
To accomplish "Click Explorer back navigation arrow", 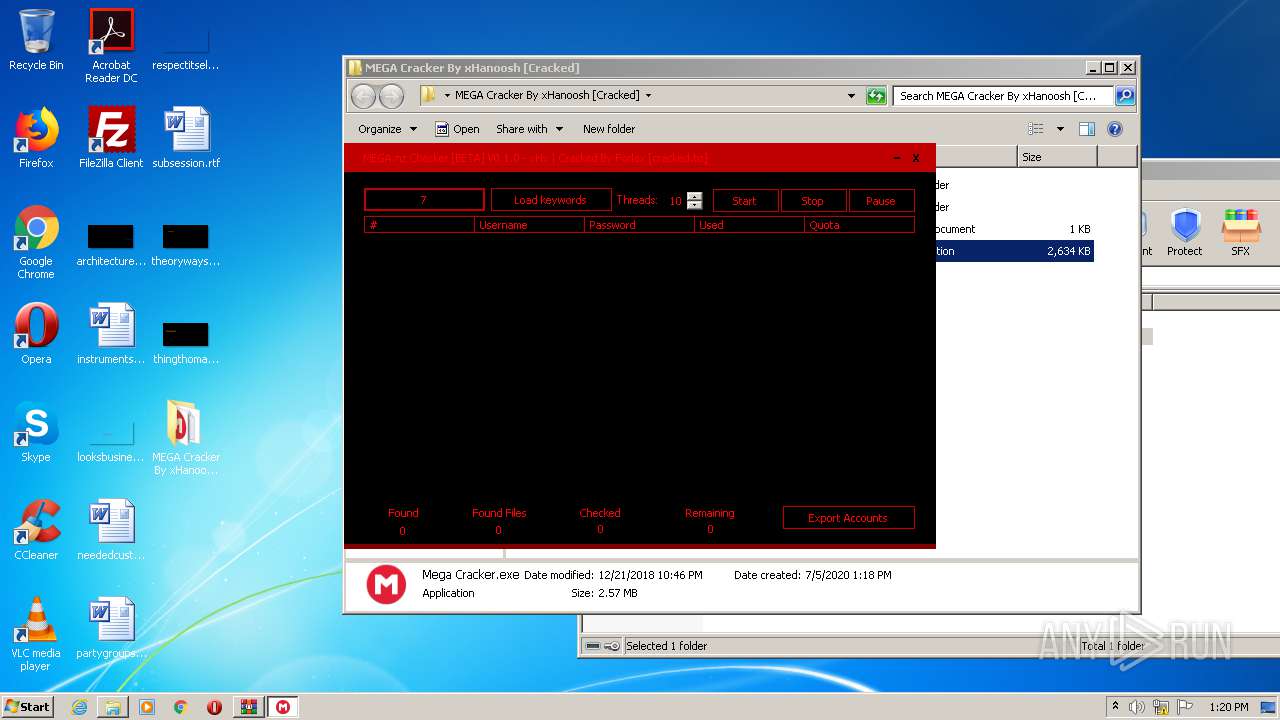I will pyautogui.click(x=363, y=96).
